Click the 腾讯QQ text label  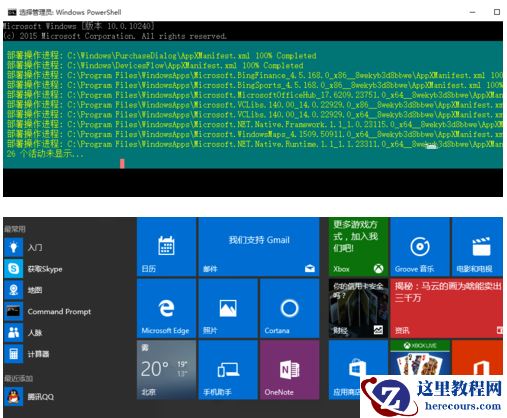tap(40, 397)
